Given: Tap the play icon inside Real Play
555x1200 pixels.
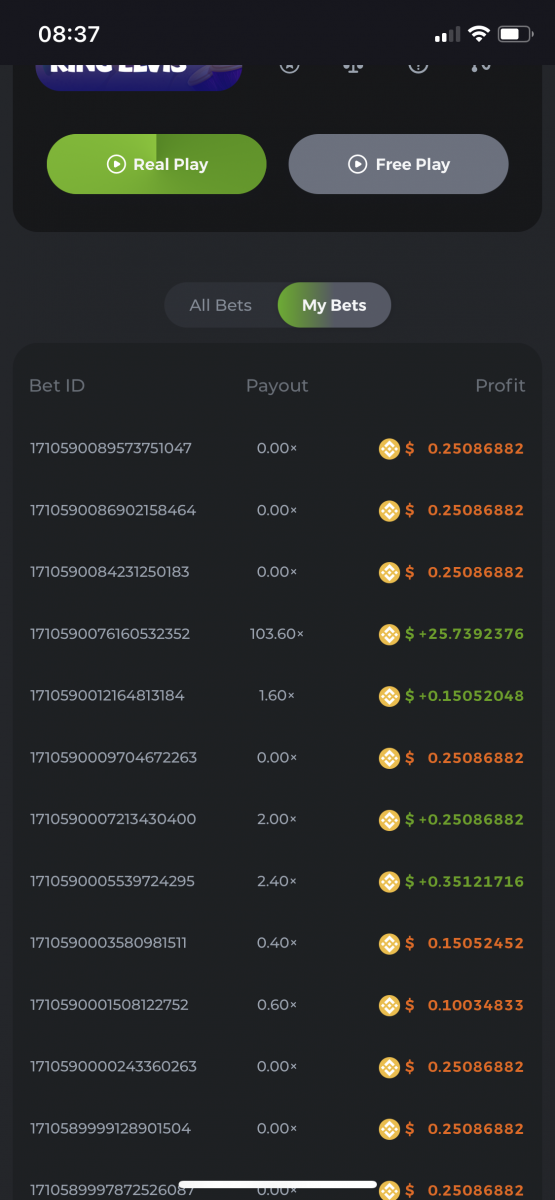Looking at the screenshot, I should (116, 164).
